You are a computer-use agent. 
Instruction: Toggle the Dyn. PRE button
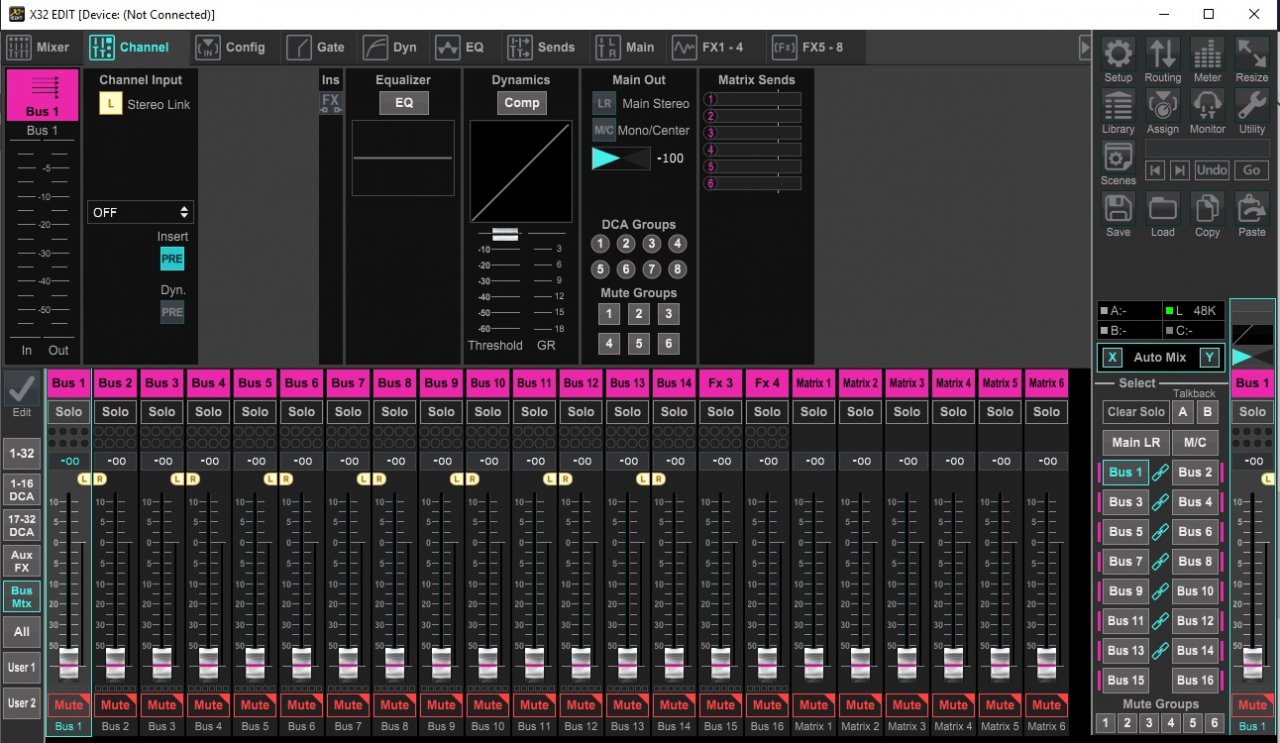coord(172,312)
